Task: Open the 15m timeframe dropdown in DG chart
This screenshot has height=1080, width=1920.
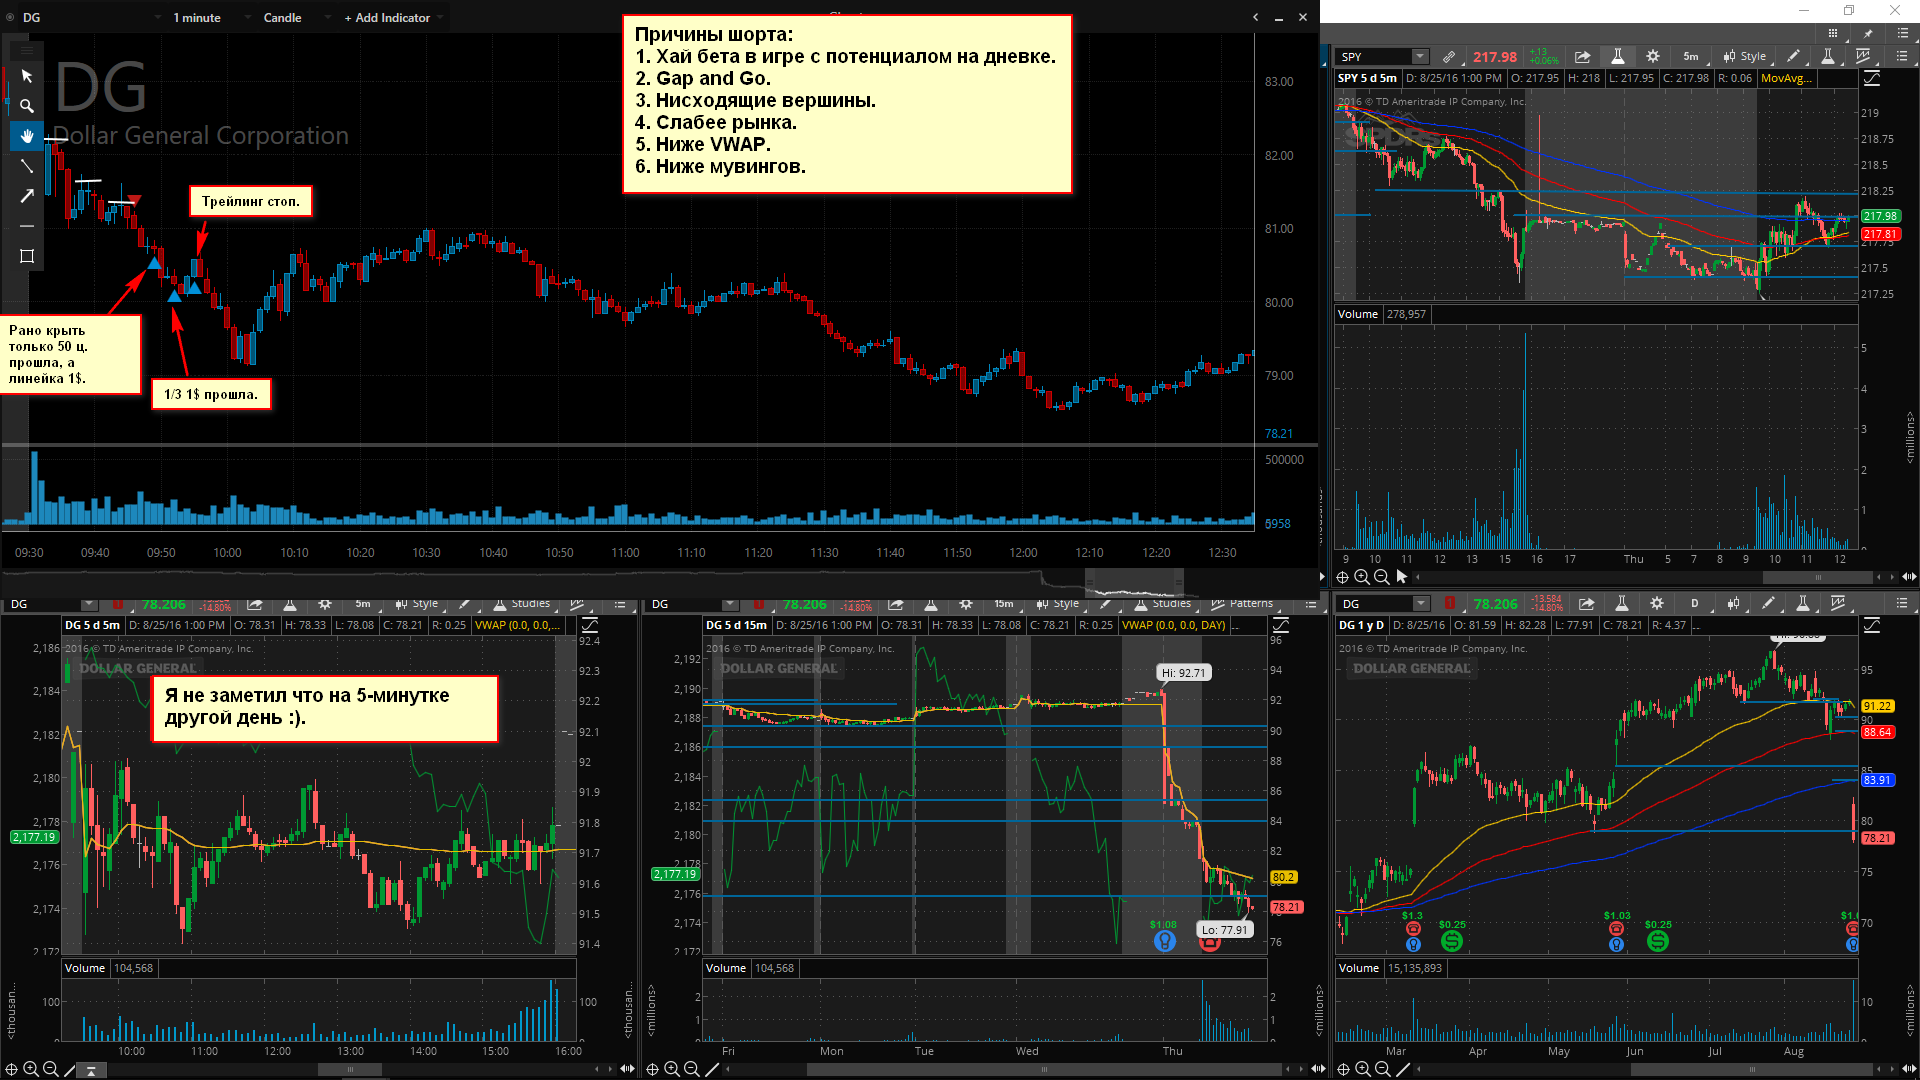Action: (1003, 604)
